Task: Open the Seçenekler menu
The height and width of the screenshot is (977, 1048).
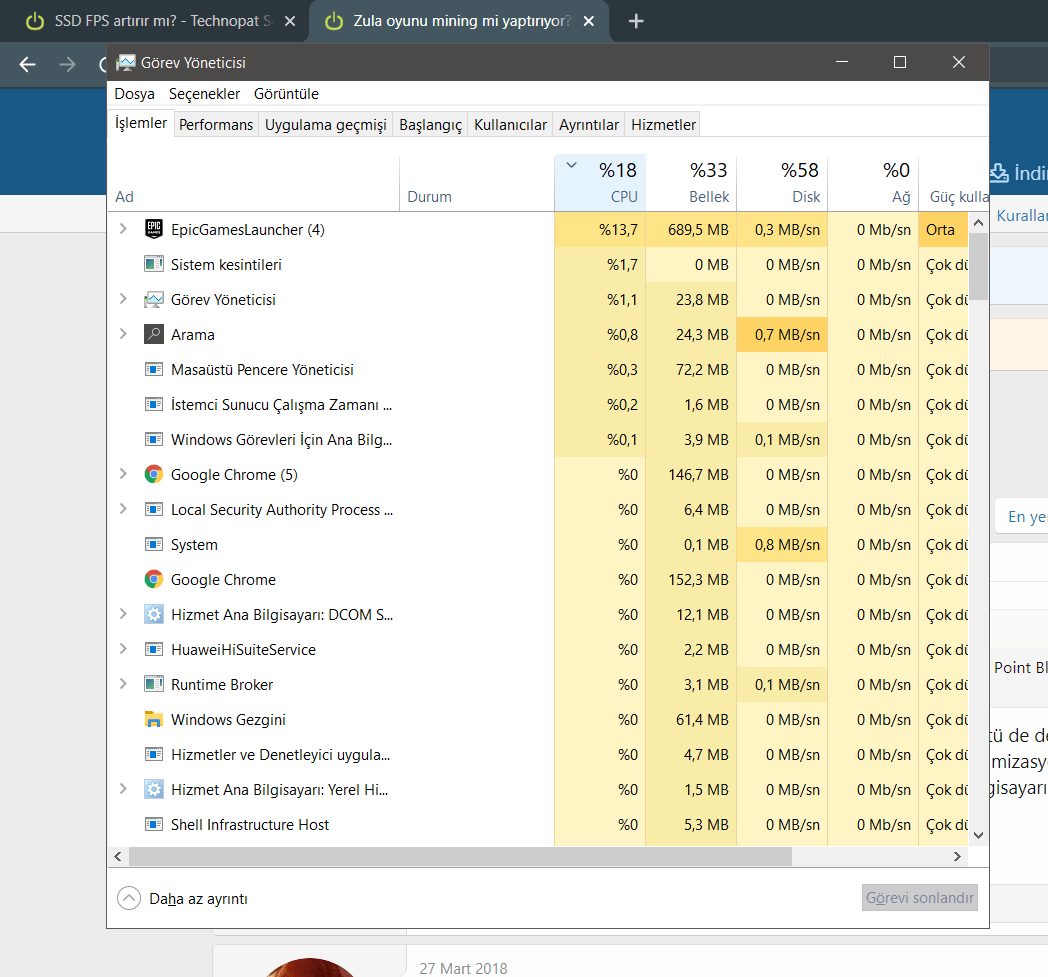Action: pyautogui.click(x=204, y=94)
